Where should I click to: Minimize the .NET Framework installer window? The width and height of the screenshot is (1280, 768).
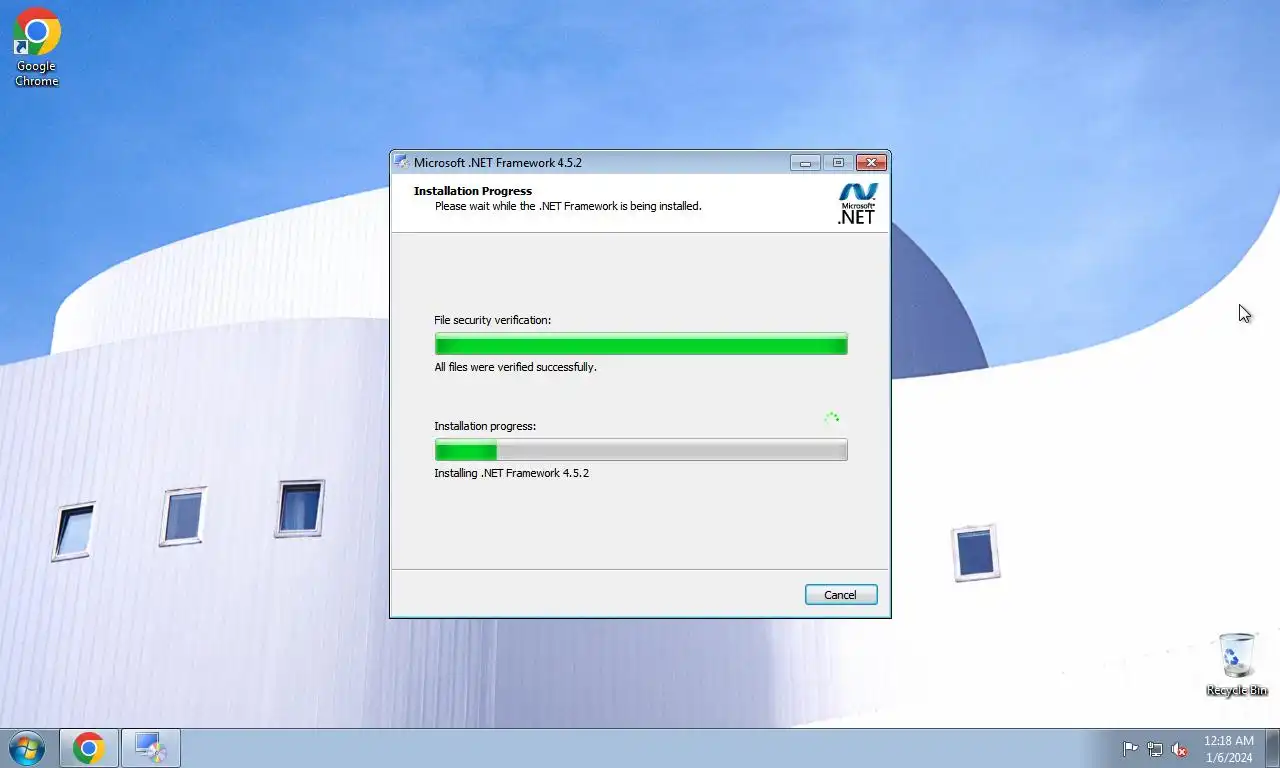tap(805, 162)
